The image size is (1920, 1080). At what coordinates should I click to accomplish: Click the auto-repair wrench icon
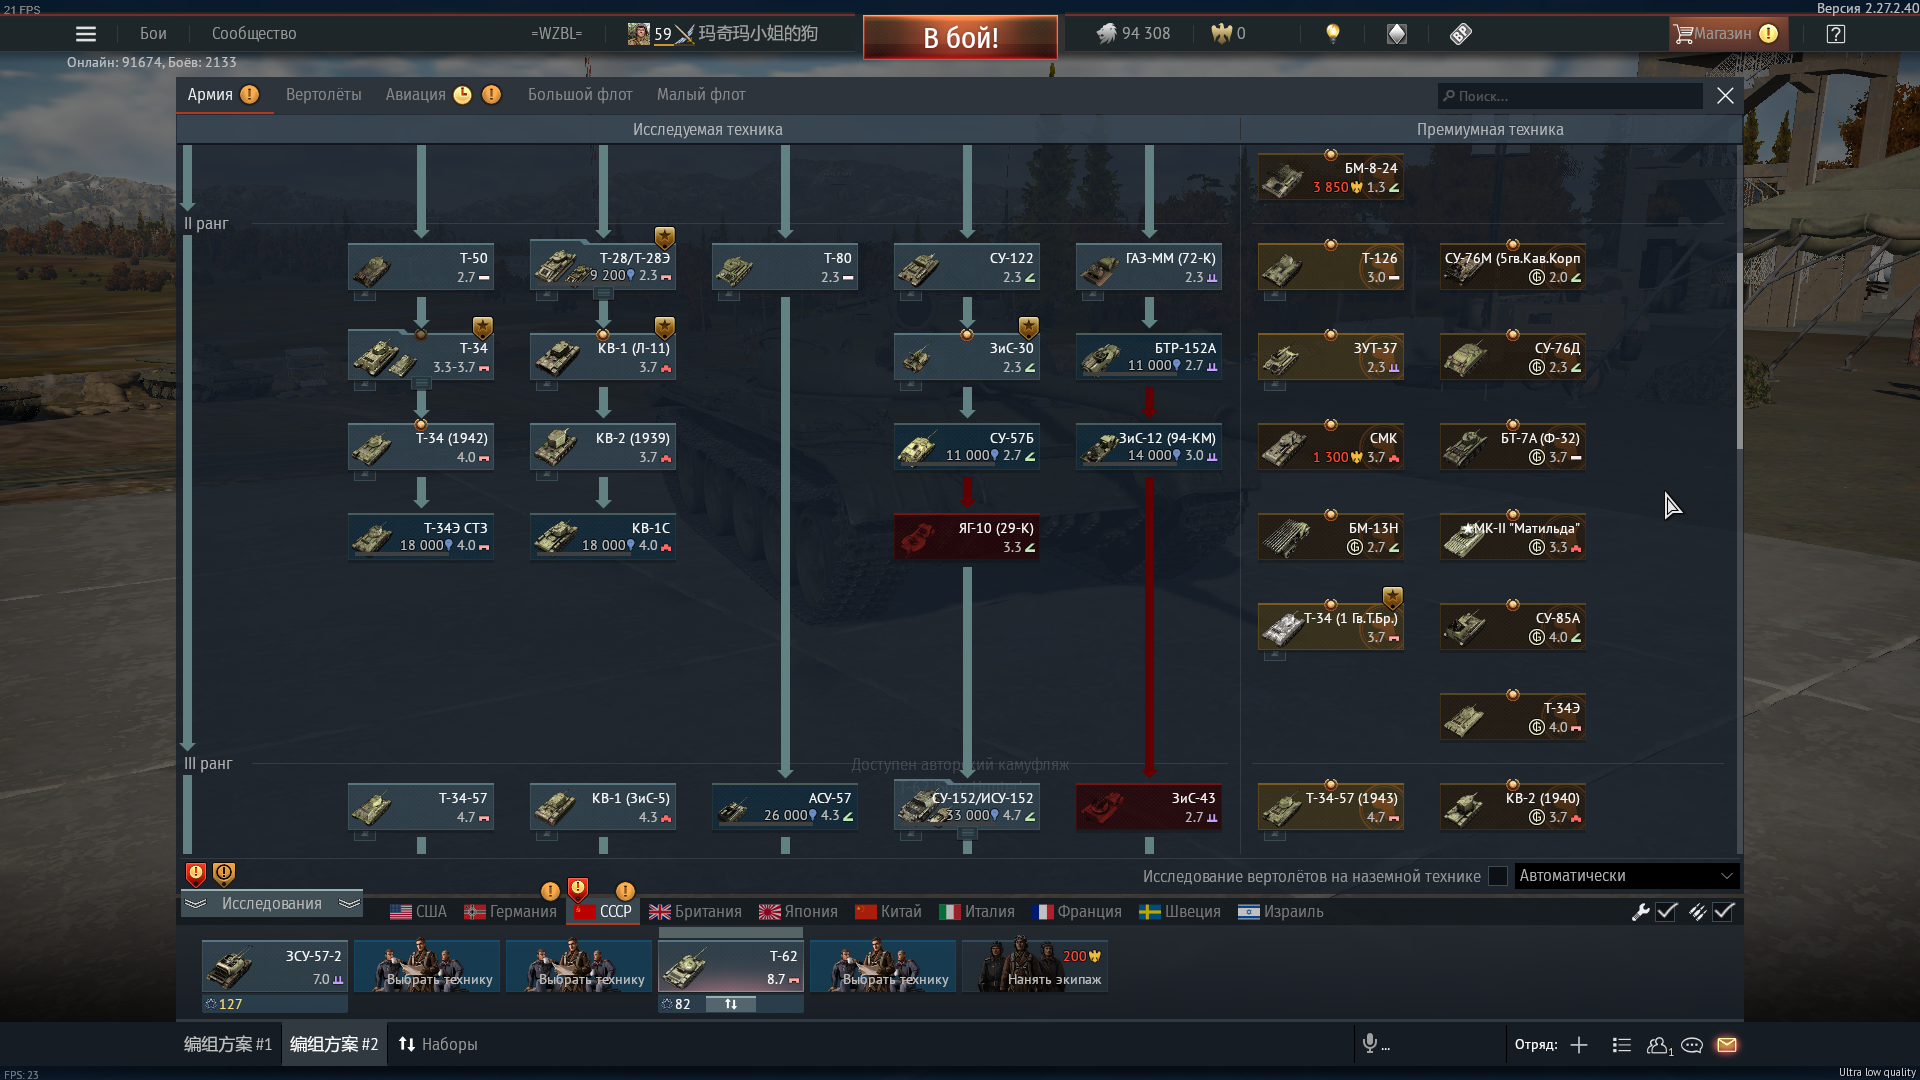pyautogui.click(x=1641, y=912)
